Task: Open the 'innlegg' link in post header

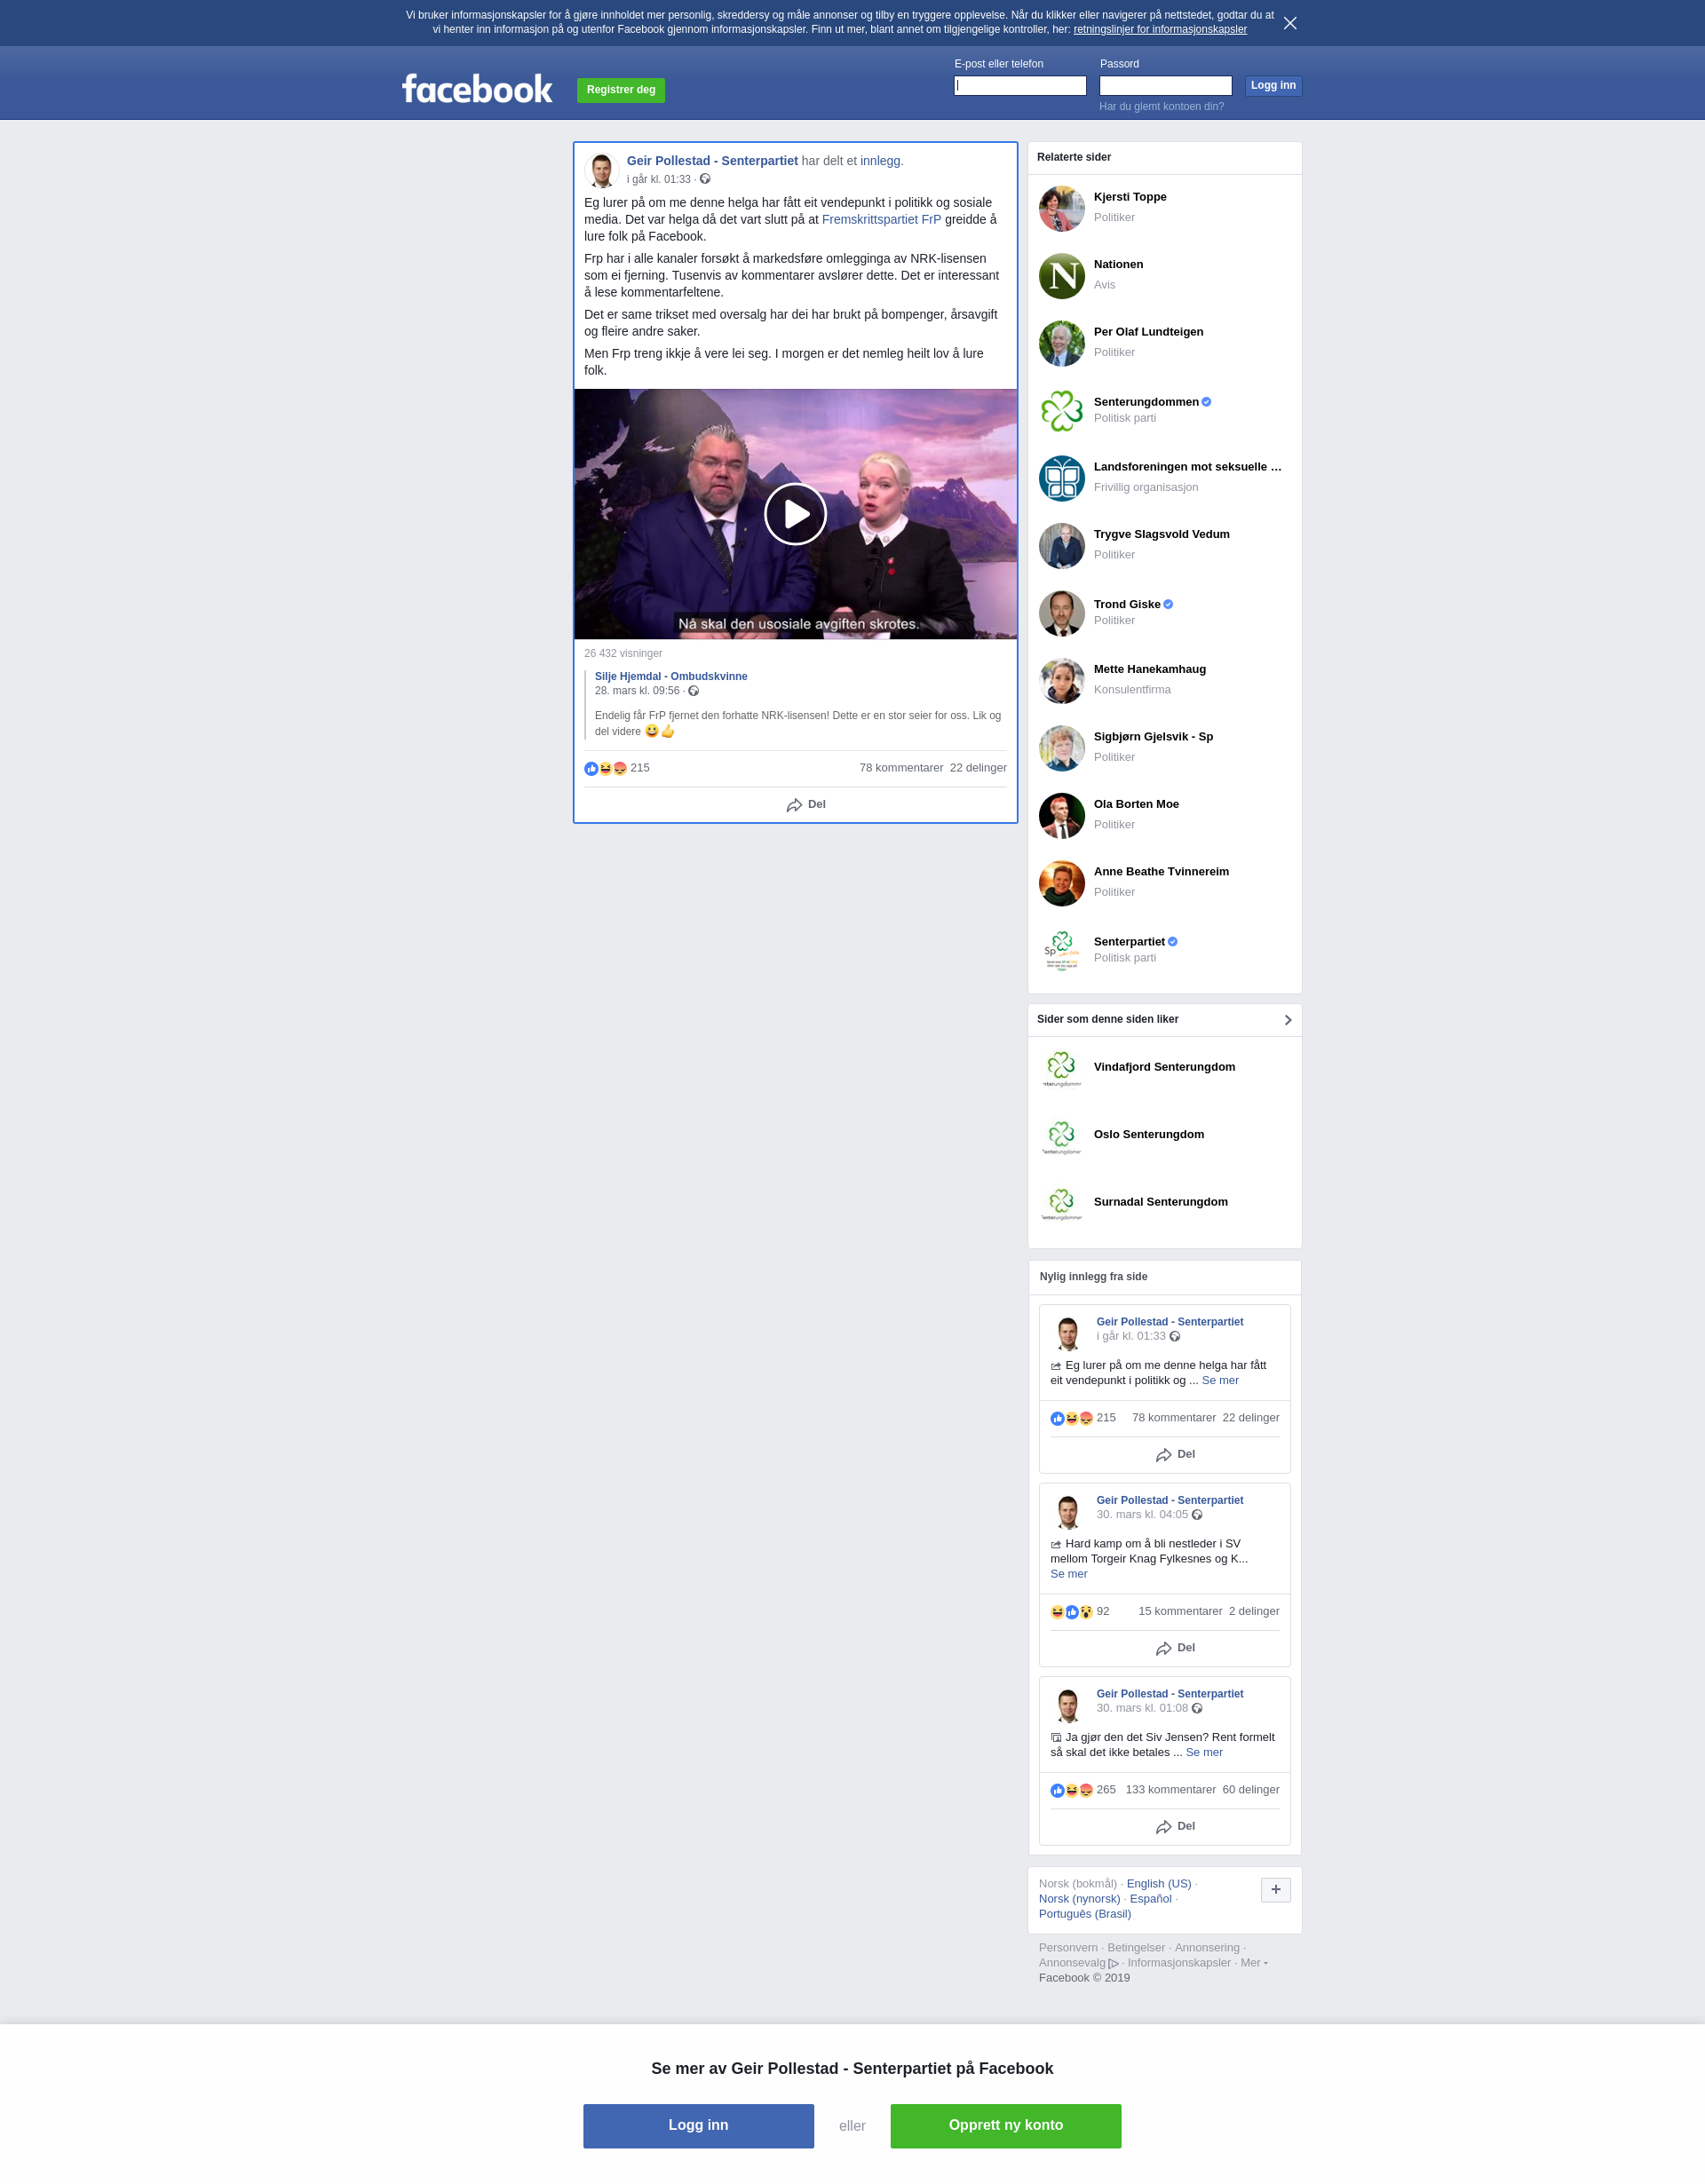Action: (880, 161)
